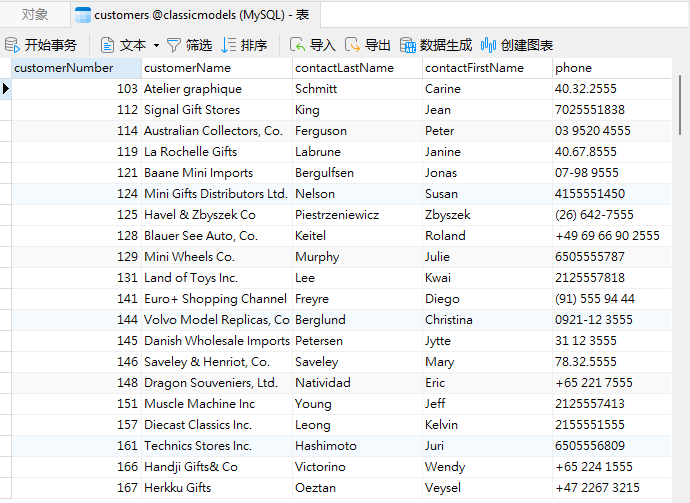
Task: Click the table icon on the customers tab
Action: pyautogui.click(x=83, y=15)
